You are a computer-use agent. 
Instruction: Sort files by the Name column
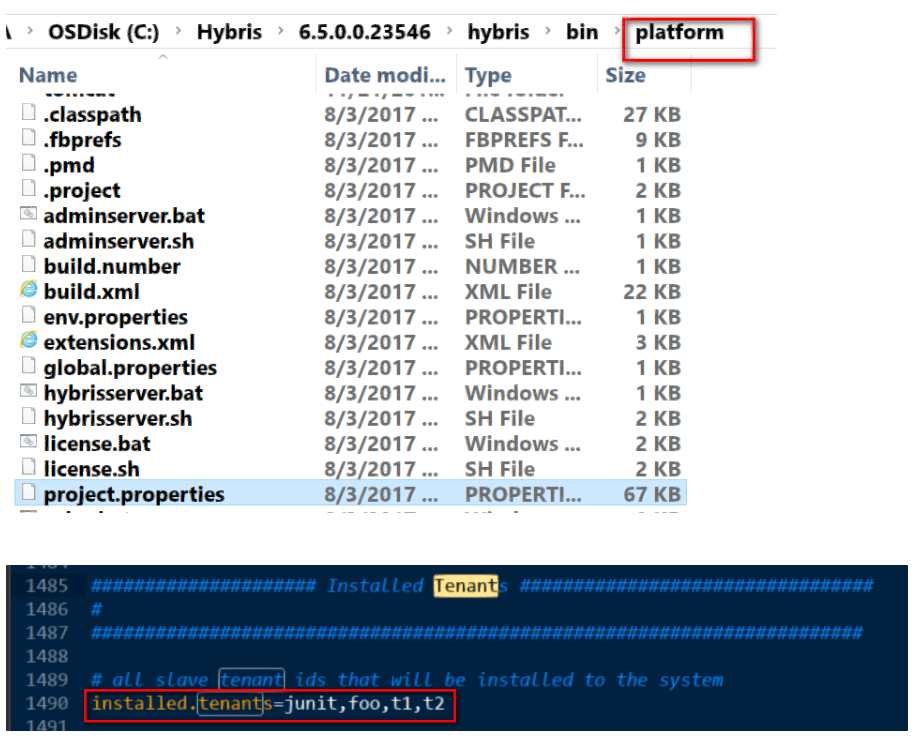(x=48, y=75)
